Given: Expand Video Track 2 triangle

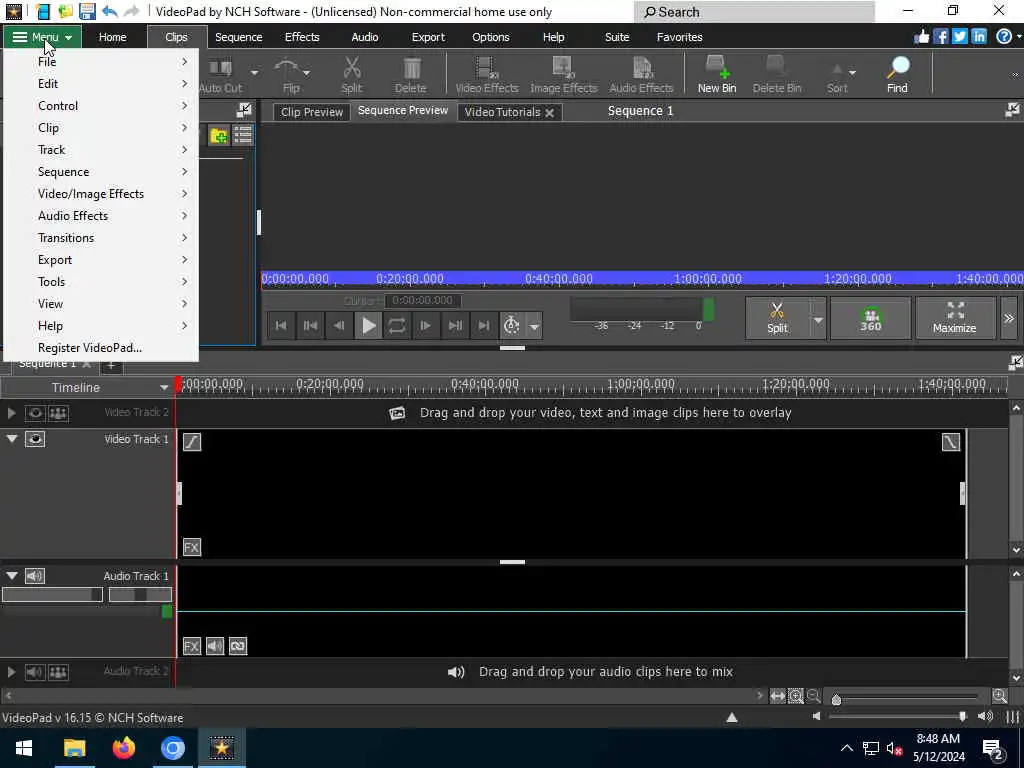Looking at the screenshot, I should point(11,413).
